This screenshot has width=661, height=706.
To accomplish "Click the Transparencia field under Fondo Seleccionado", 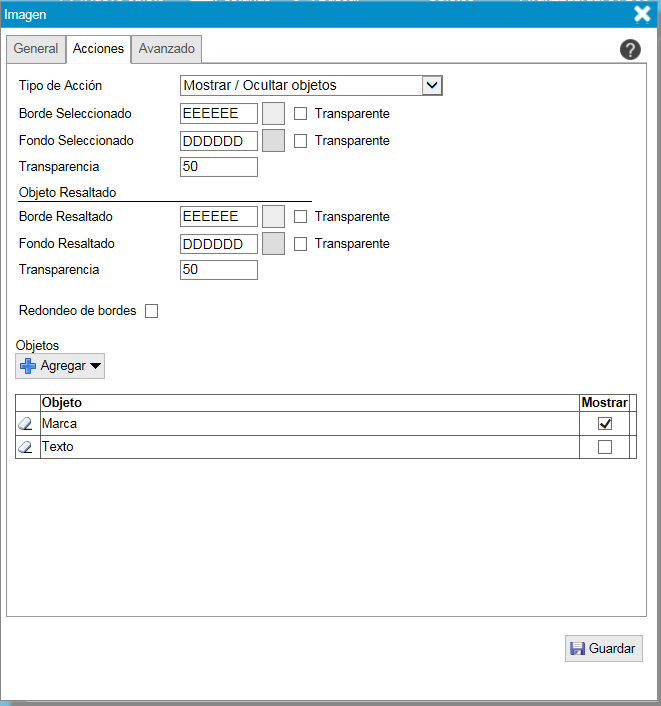I will [x=219, y=167].
